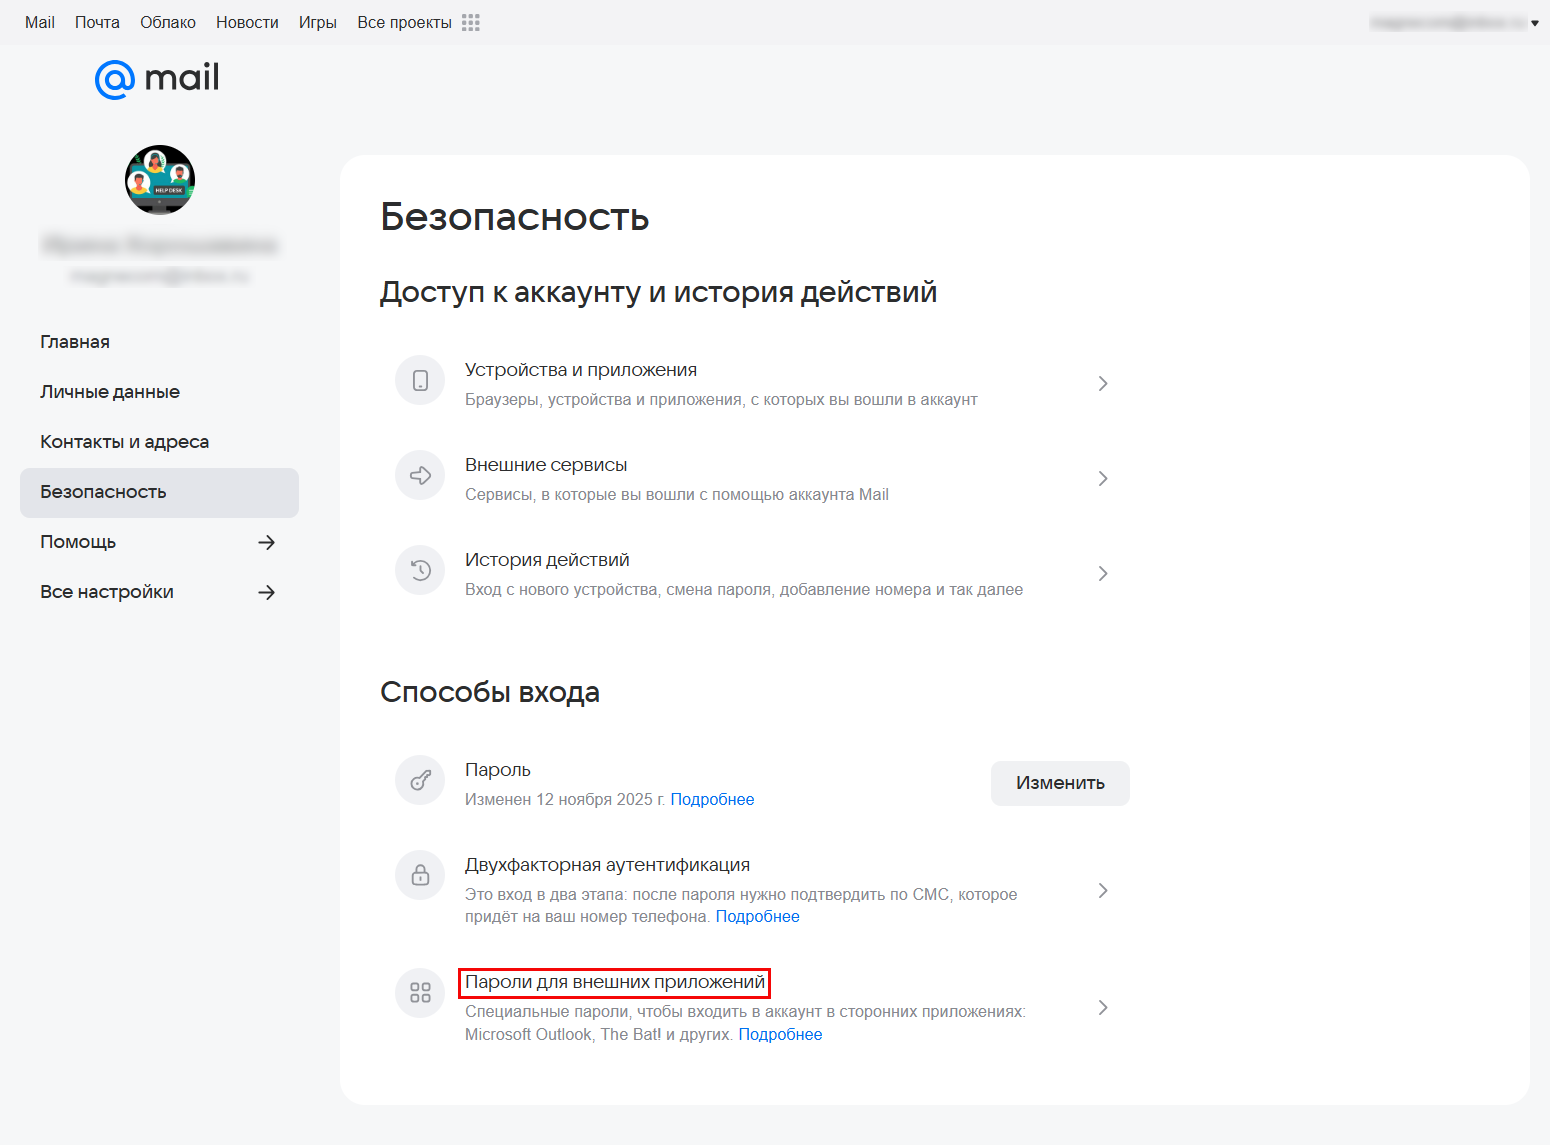This screenshot has width=1550, height=1145.
Task: Click the activity history clock icon
Action: [420, 571]
